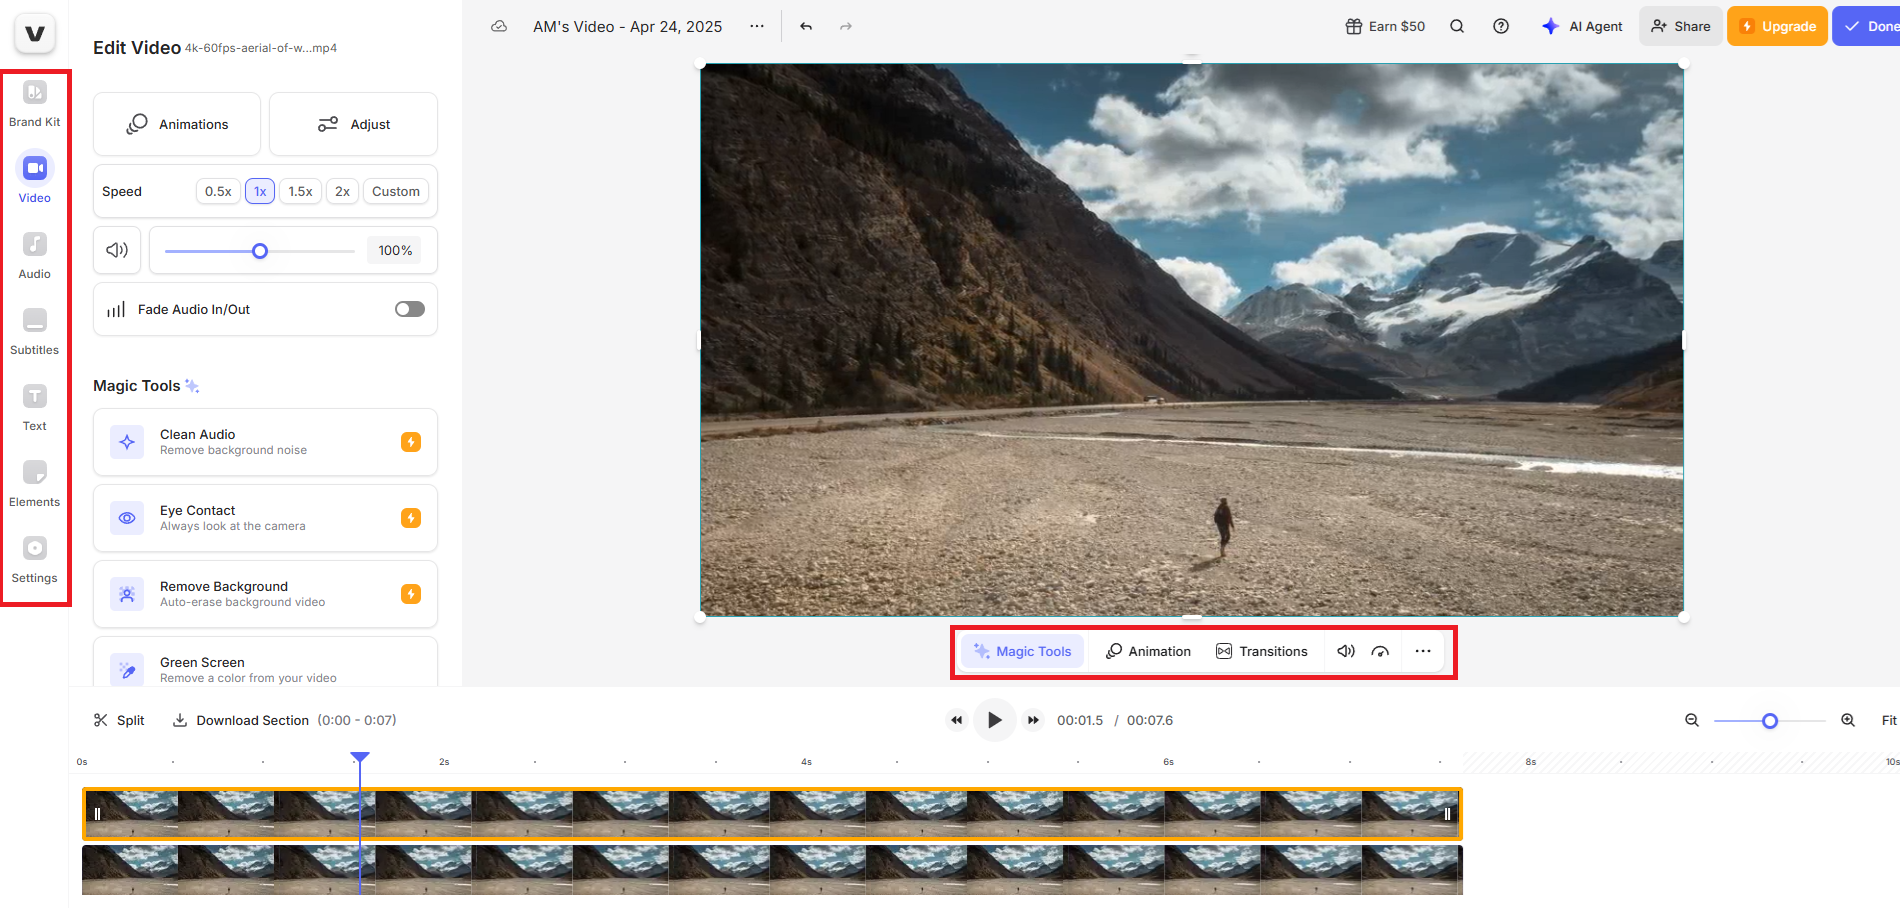This screenshot has height=908, width=1900.
Task: Open the Subtitles panel
Action: coord(34,329)
